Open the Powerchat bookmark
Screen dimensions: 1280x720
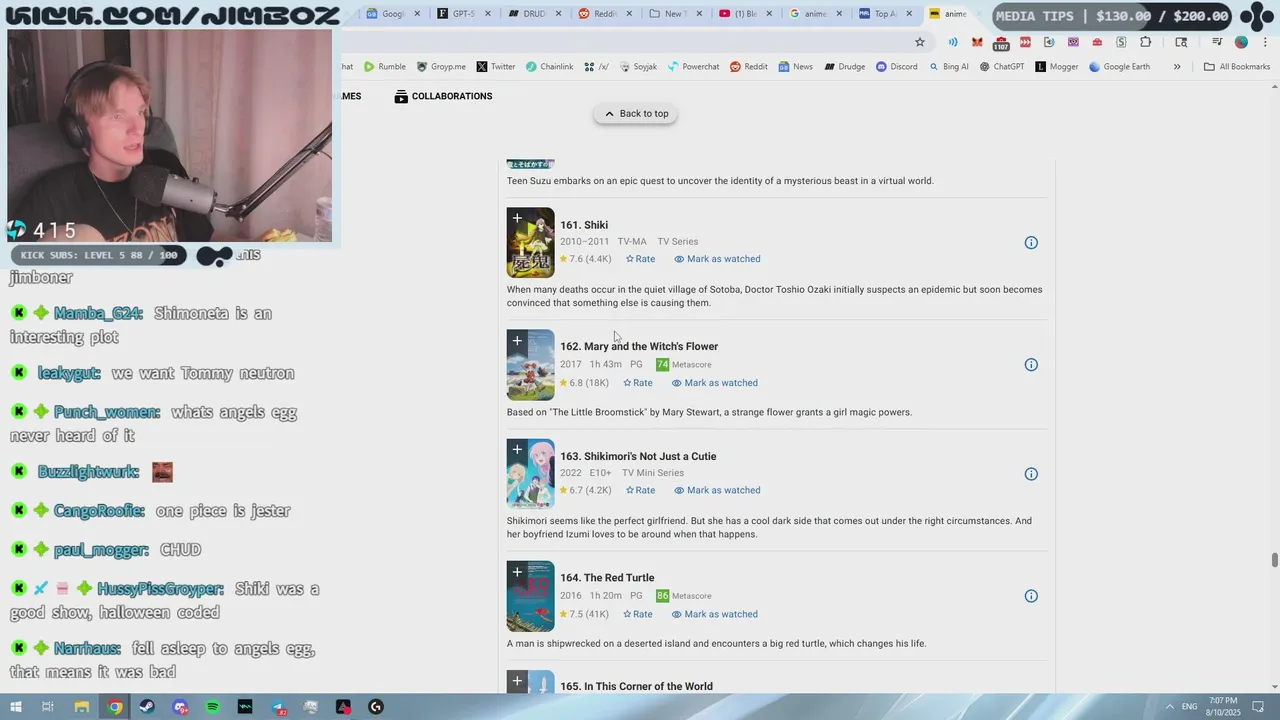pyautogui.click(x=693, y=67)
